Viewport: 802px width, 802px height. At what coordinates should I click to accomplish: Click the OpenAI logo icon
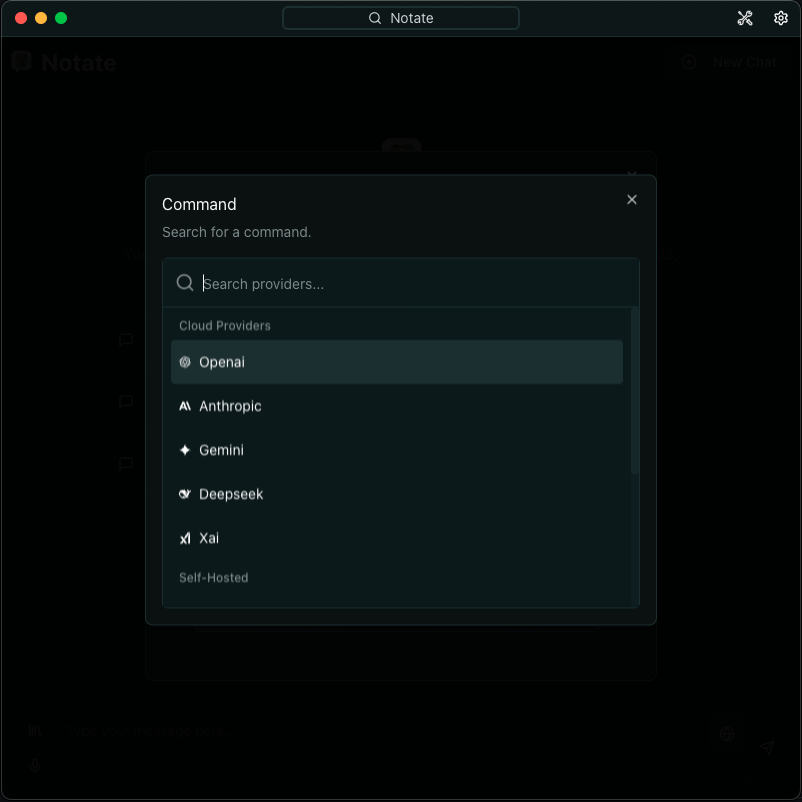185,362
